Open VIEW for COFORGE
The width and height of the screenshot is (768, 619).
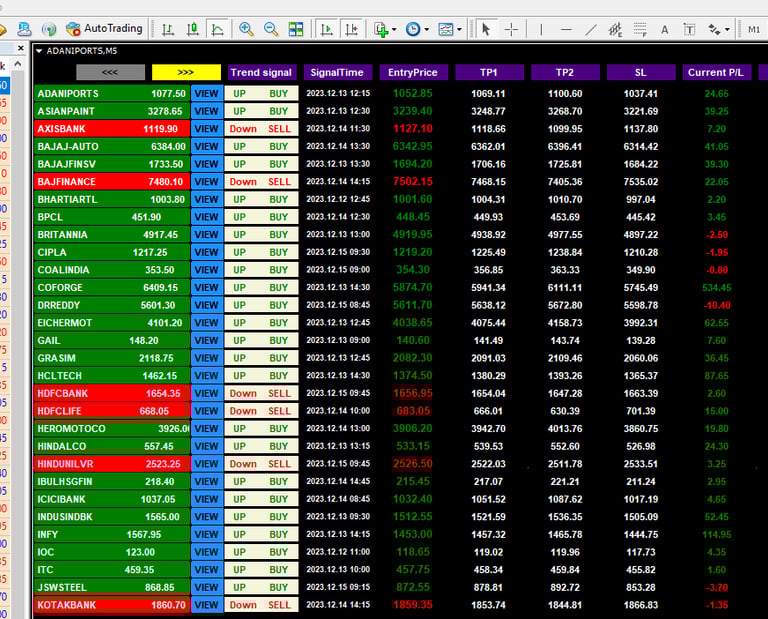click(x=207, y=287)
